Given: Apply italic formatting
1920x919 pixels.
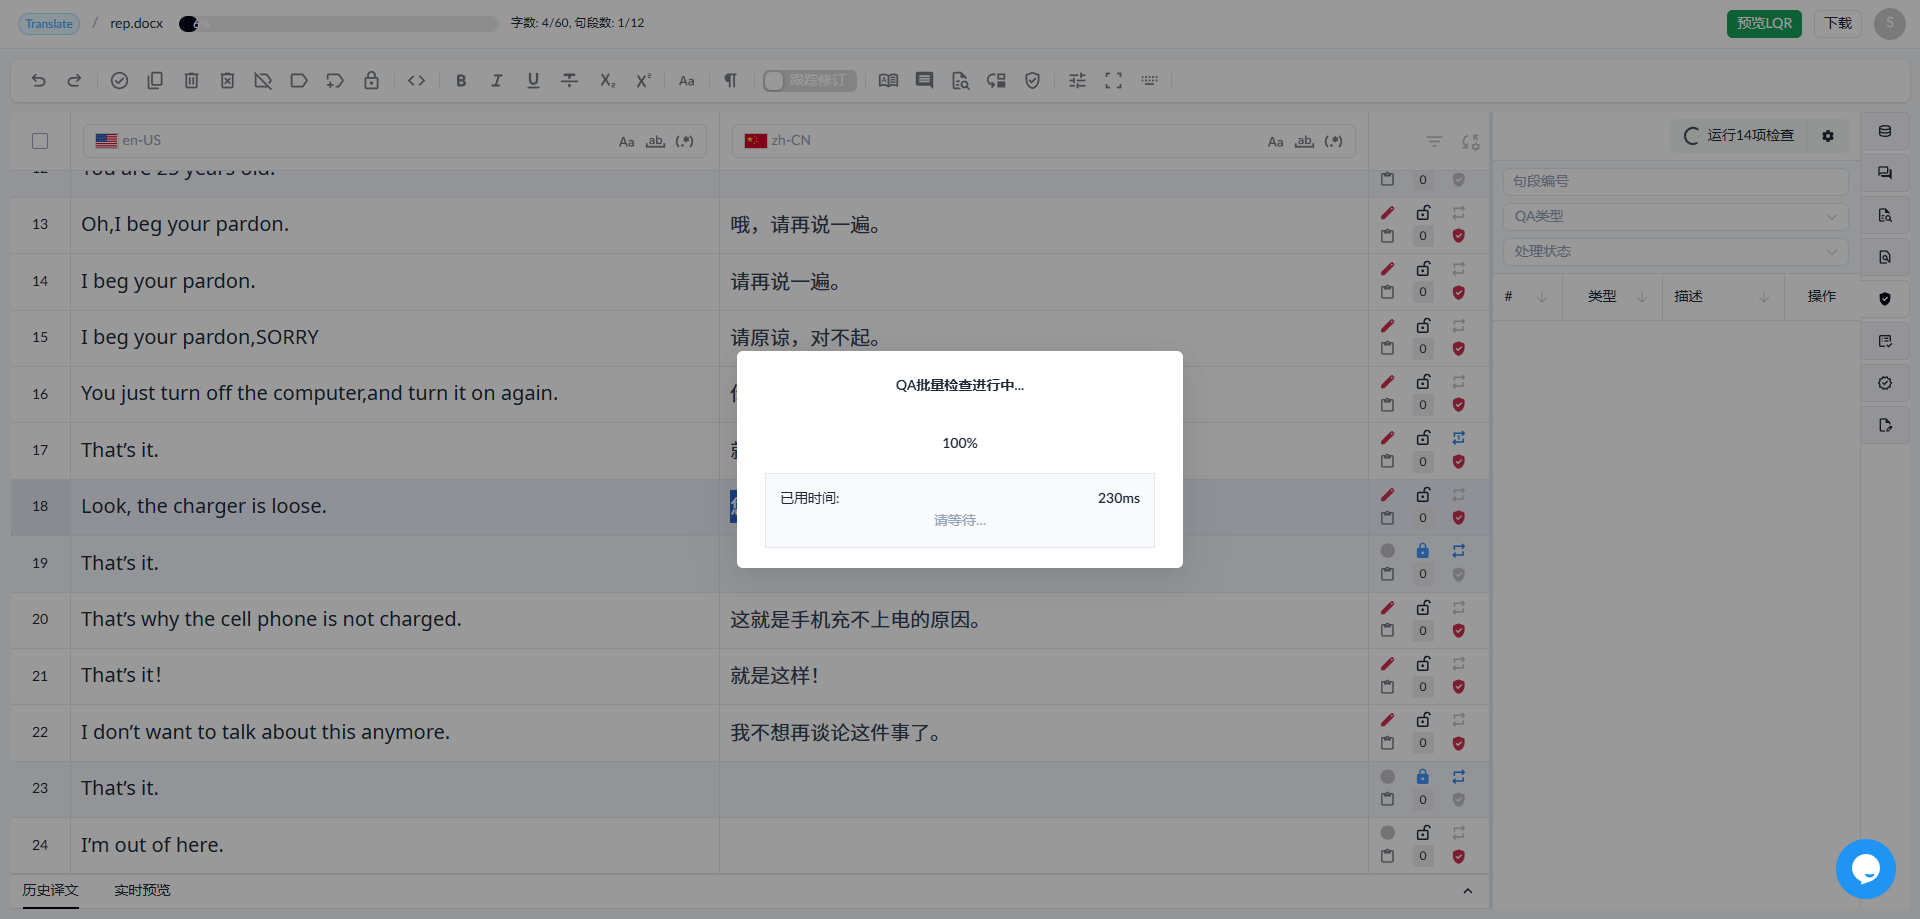Looking at the screenshot, I should coord(497,81).
